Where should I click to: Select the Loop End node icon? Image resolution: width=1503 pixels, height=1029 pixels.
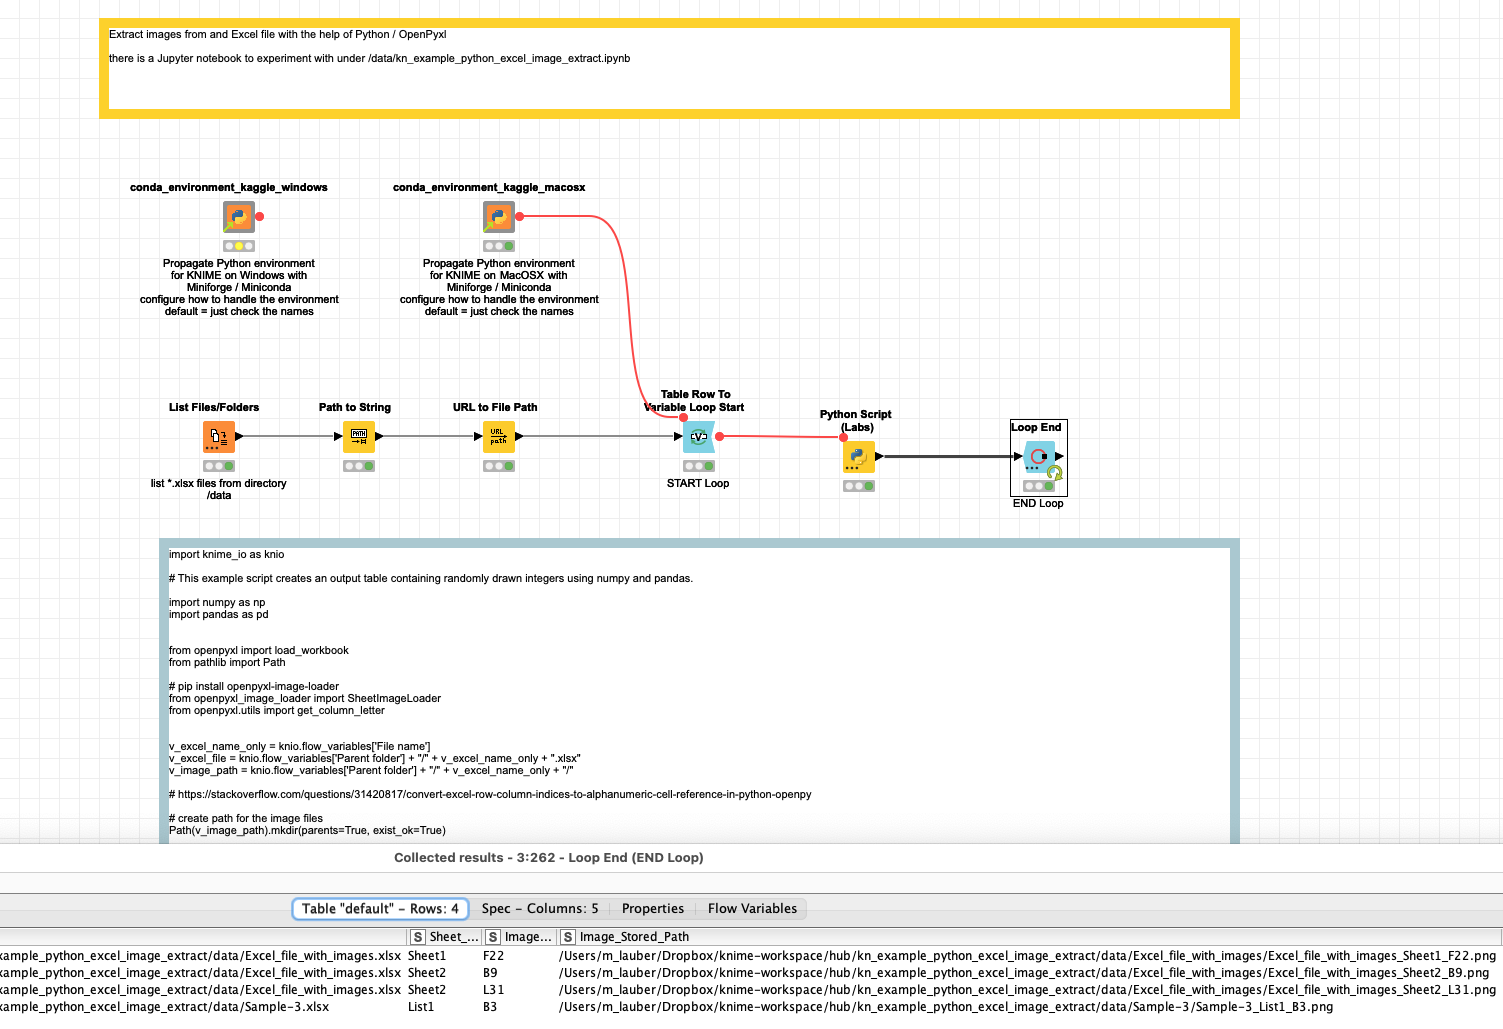click(x=1039, y=457)
